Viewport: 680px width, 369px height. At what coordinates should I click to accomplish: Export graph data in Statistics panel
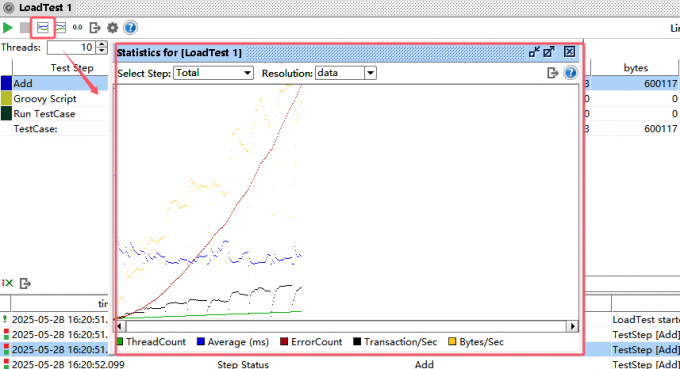tap(552, 73)
